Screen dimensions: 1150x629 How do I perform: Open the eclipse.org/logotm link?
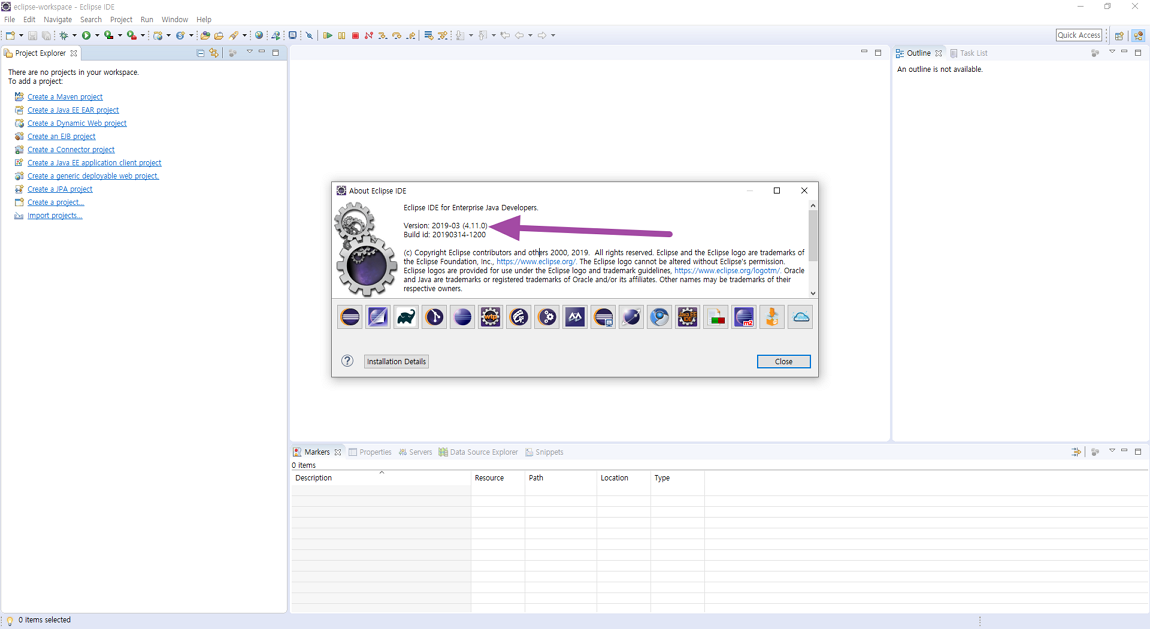click(x=727, y=271)
